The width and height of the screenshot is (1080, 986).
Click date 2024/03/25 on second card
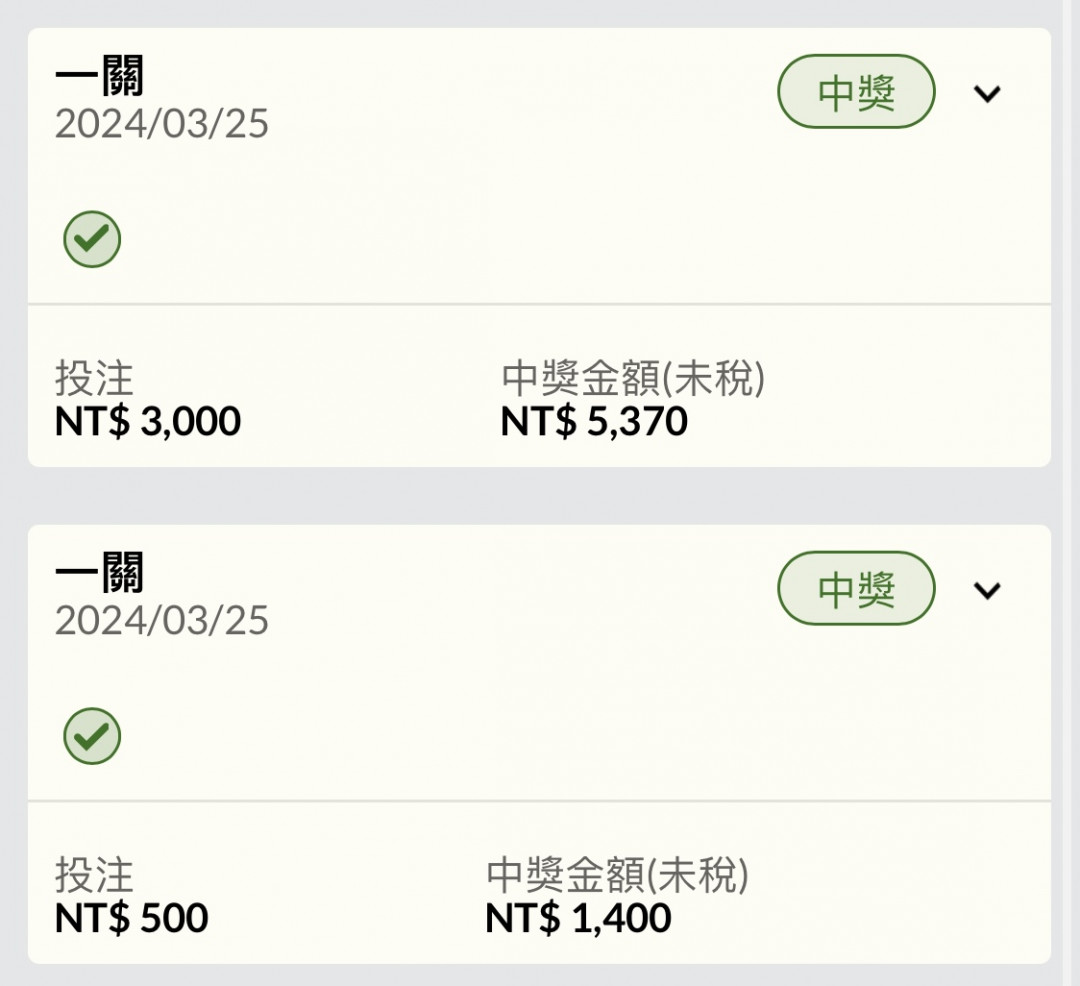(162, 620)
